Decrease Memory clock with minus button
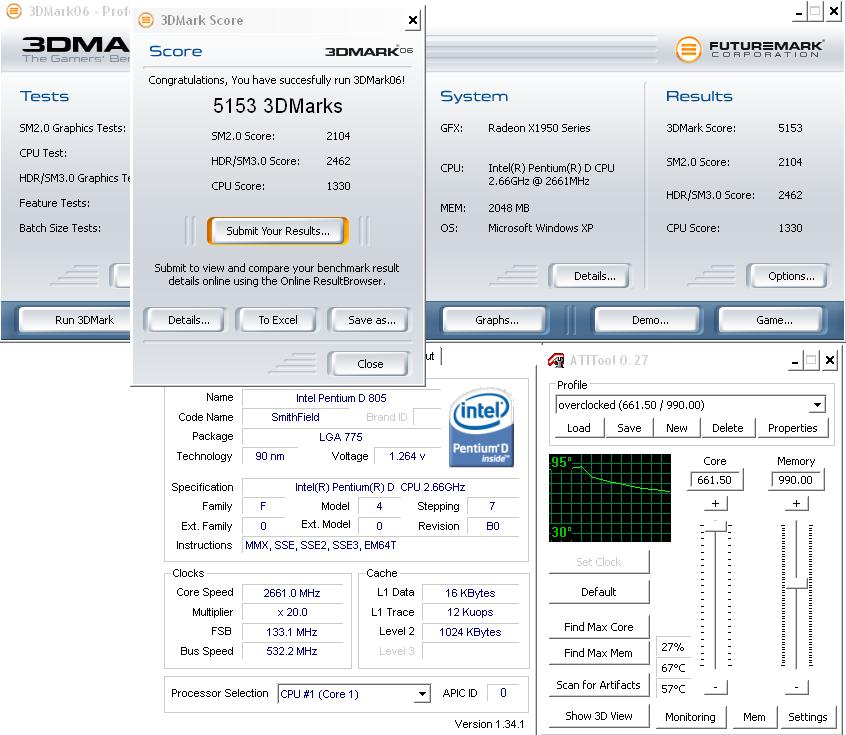The image size is (846, 735). point(796,688)
